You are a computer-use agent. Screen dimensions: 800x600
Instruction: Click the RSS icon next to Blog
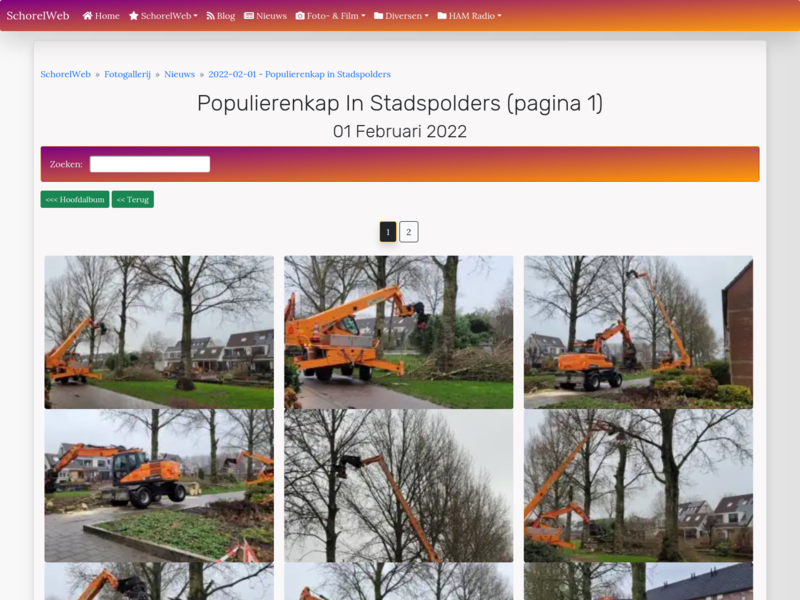point(210,16)
